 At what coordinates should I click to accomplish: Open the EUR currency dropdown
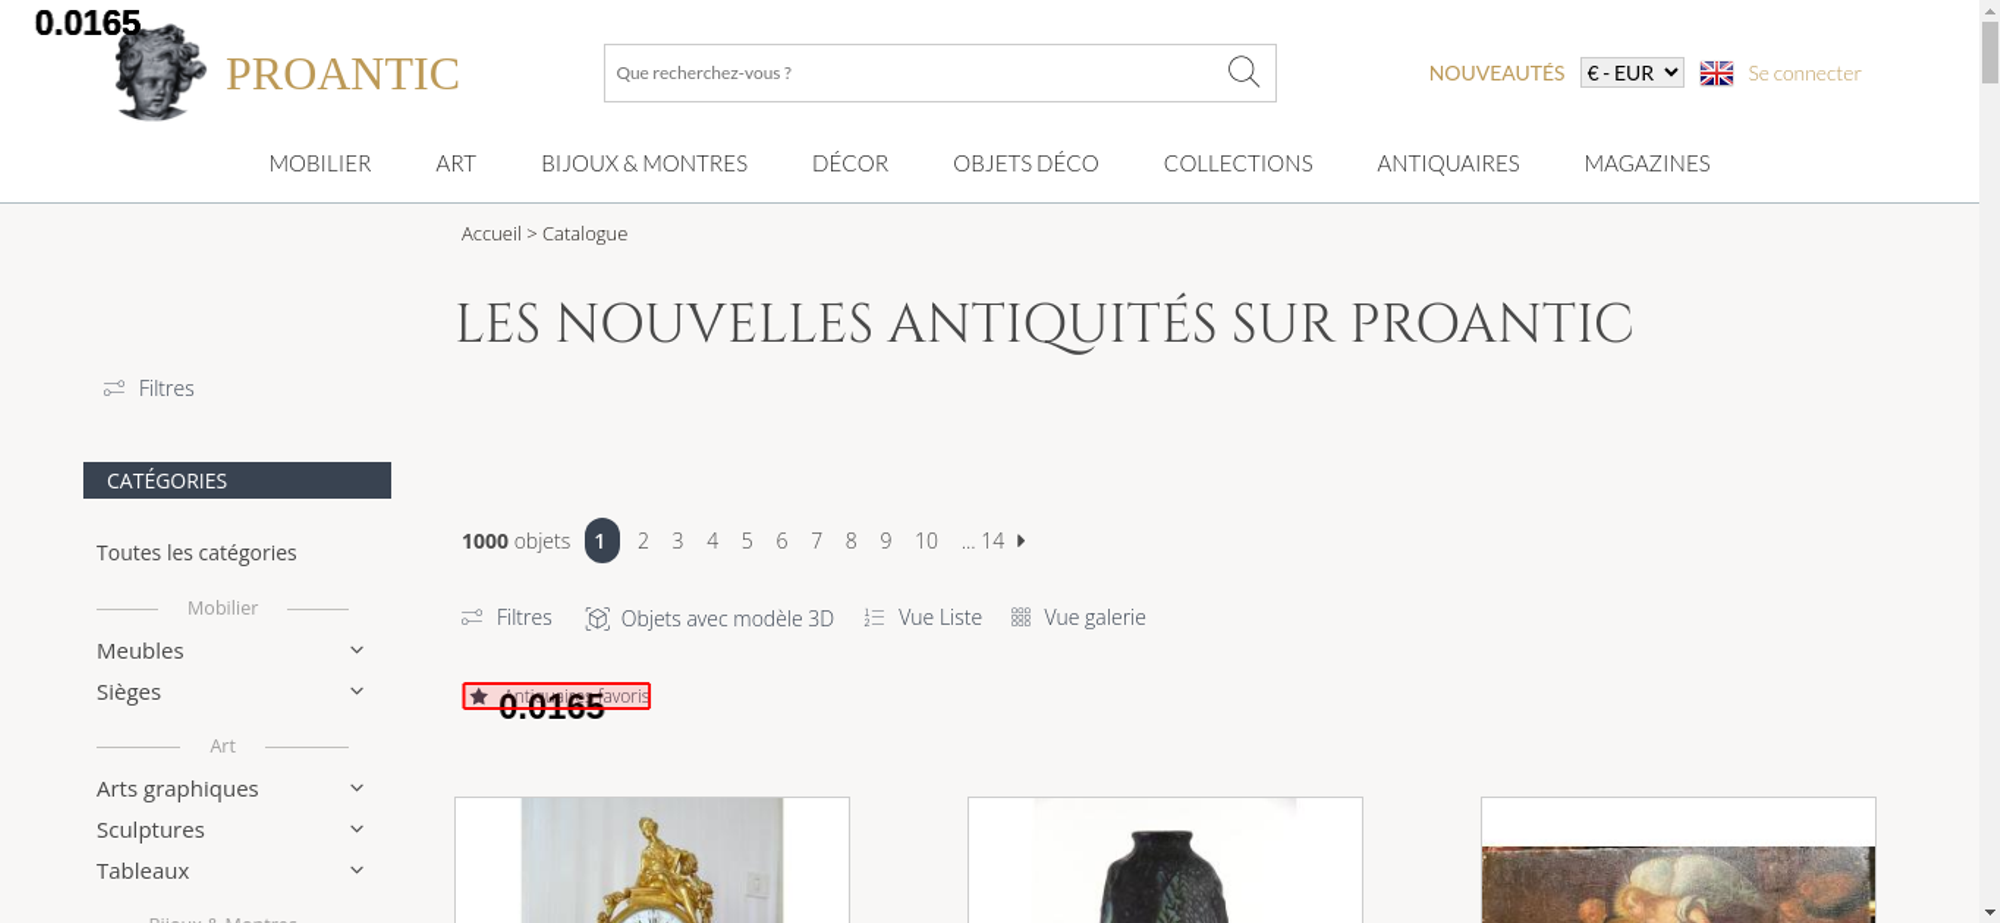pyautogui.click(x=1632, y=73)
